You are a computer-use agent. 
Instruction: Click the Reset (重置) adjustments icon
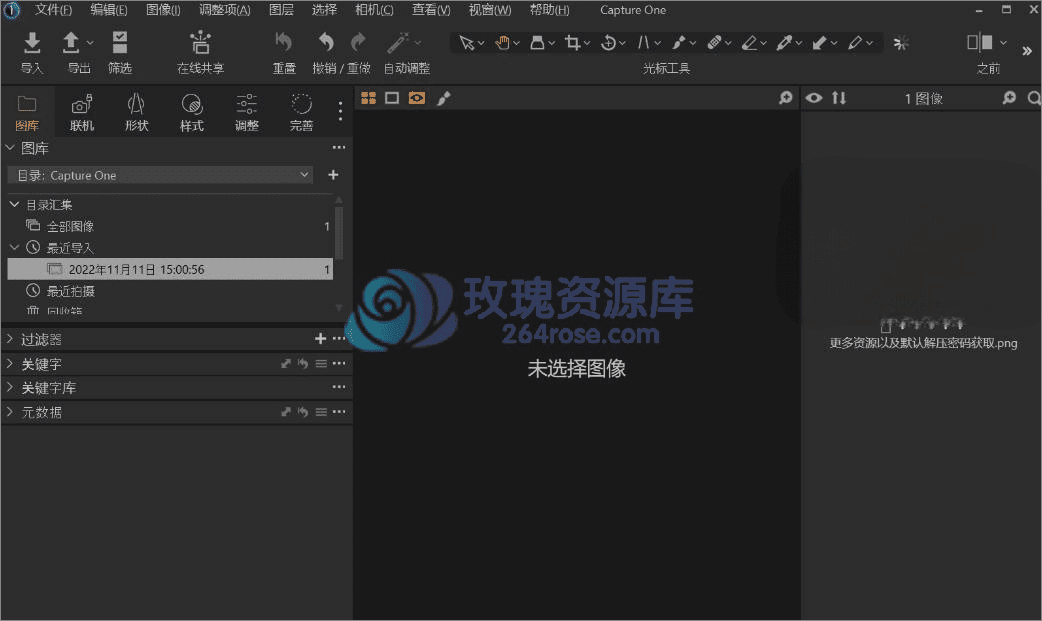click(284, 43)
